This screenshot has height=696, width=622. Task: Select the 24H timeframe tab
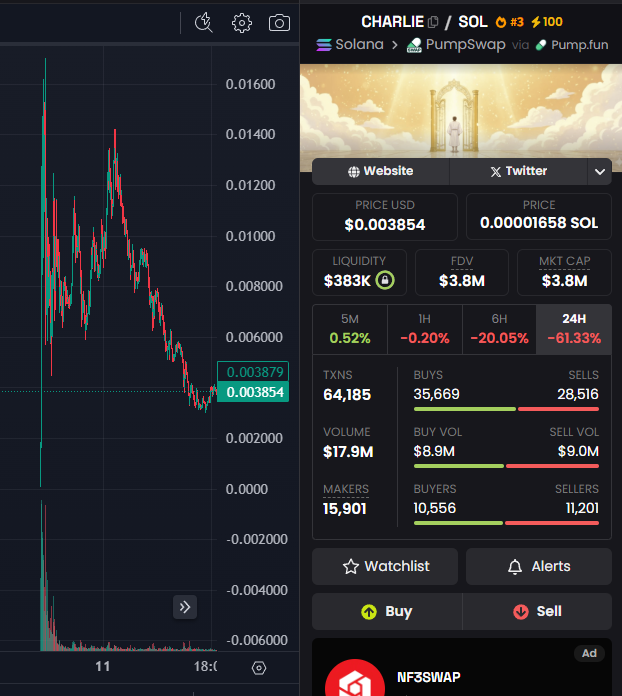574,329
